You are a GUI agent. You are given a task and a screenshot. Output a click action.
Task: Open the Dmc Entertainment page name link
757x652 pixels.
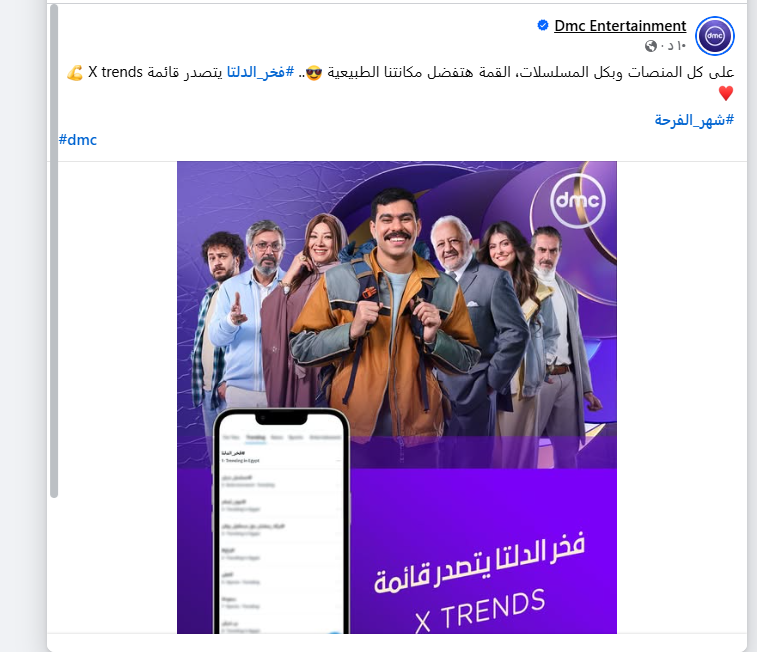(x=620, y=26)
